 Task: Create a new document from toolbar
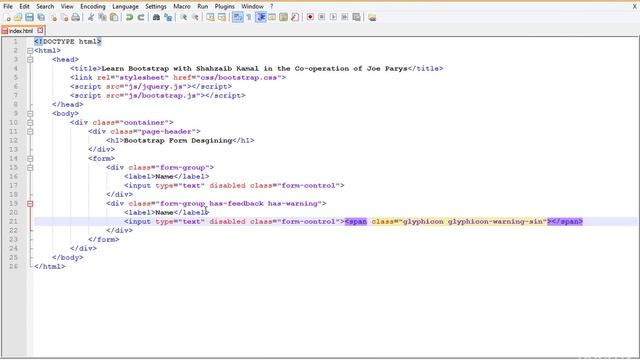point(7,17)
